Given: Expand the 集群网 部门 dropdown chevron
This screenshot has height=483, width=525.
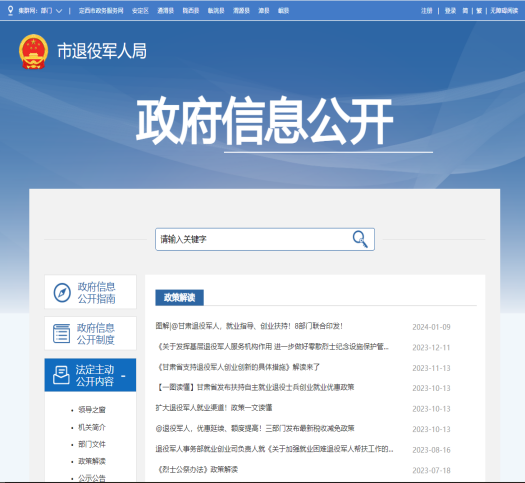Looking at the screenshot, I should [x=59, y=11].
